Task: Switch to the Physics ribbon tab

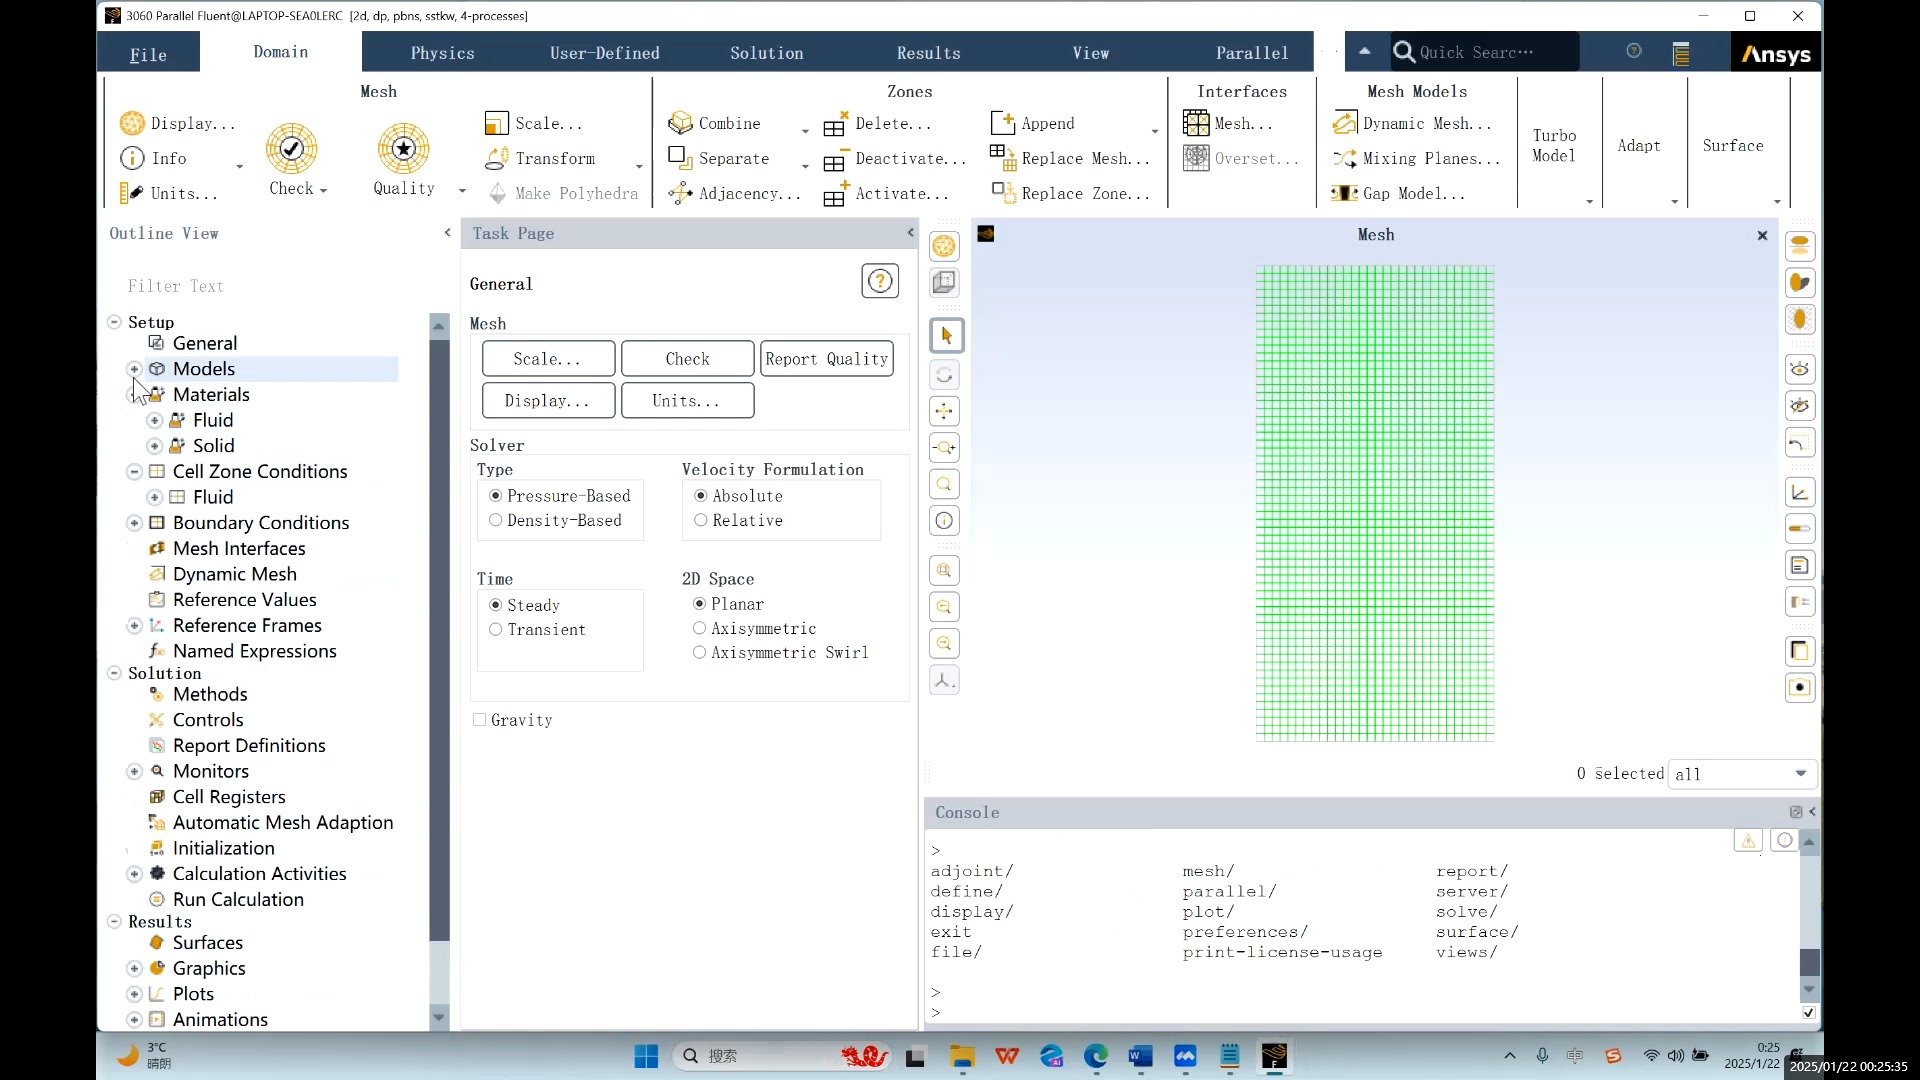Action: (442, 53)
